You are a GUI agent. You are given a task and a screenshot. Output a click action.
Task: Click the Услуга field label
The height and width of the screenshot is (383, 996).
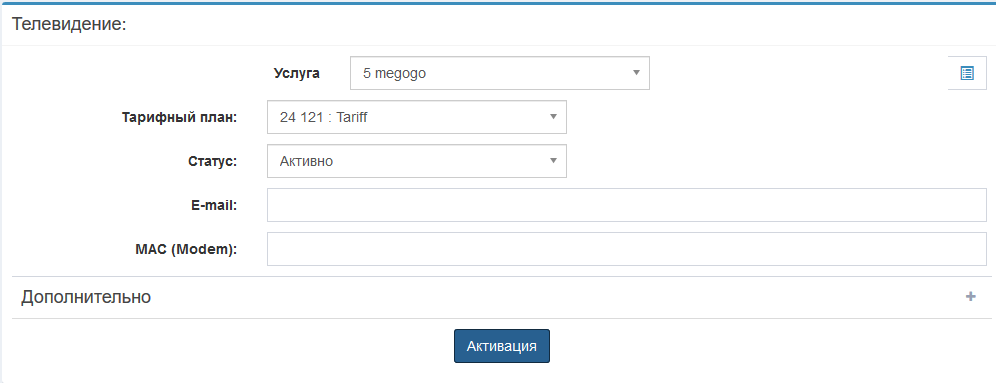[297, 73]
